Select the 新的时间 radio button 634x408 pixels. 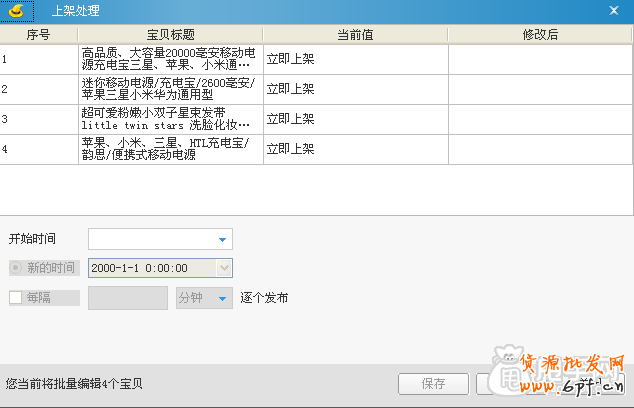(16, 268)
